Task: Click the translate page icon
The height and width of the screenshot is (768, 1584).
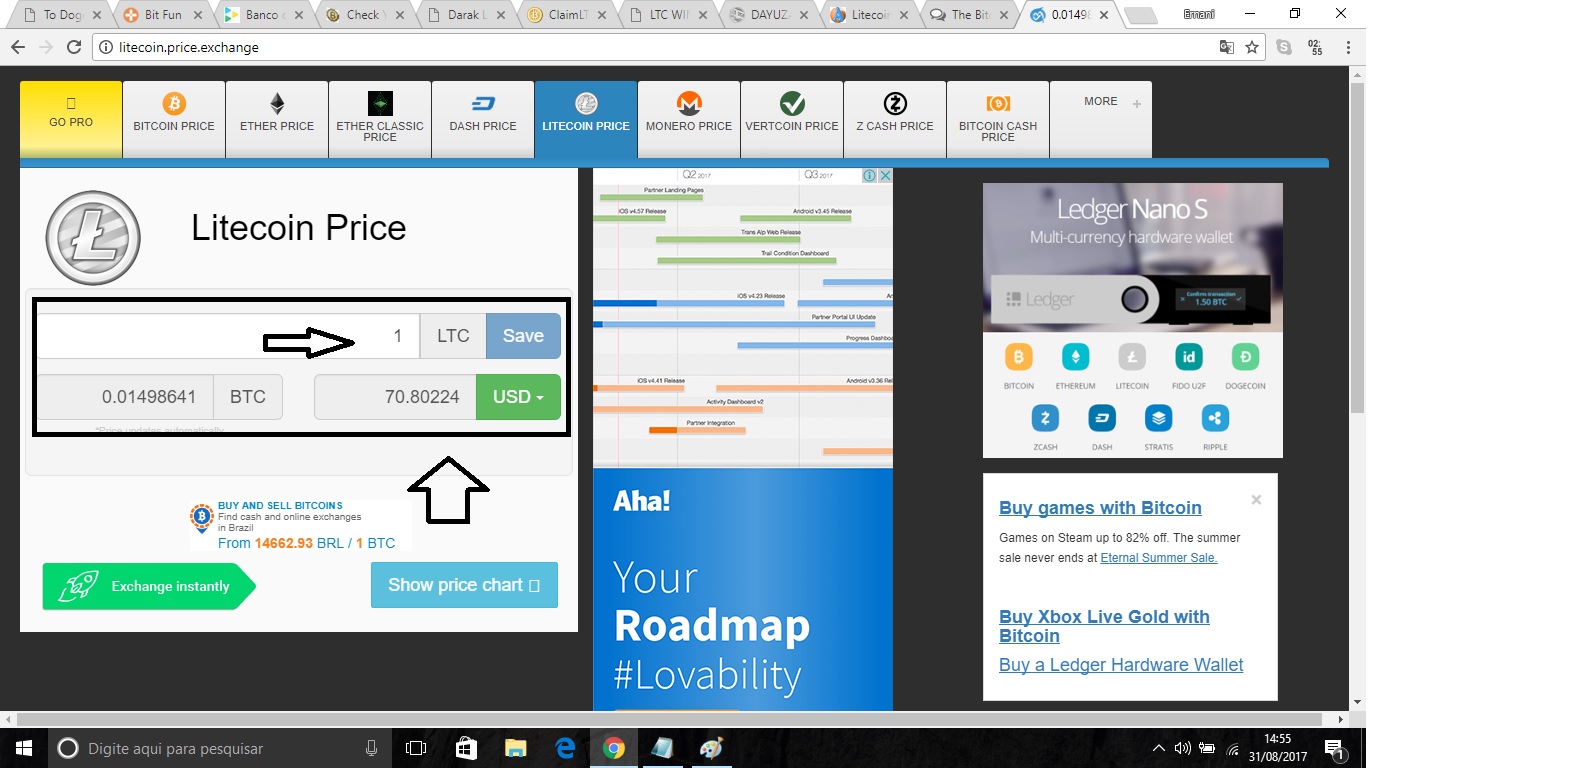Action: click(1226, 47)
